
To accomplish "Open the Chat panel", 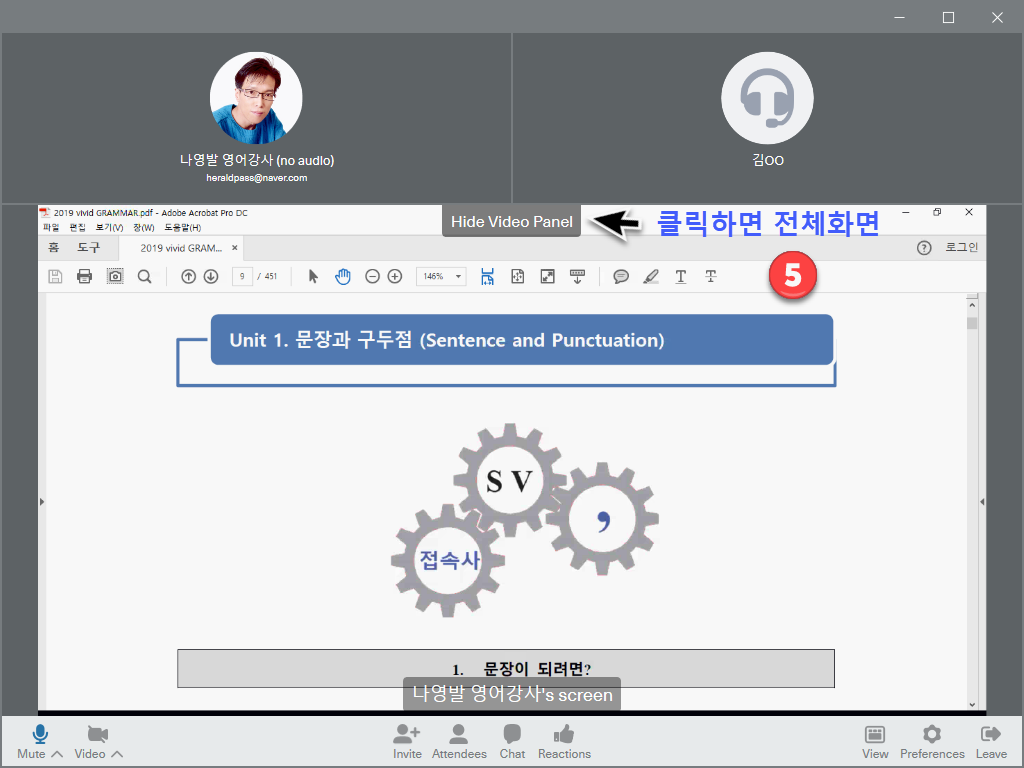I will (x=512, y=735).
